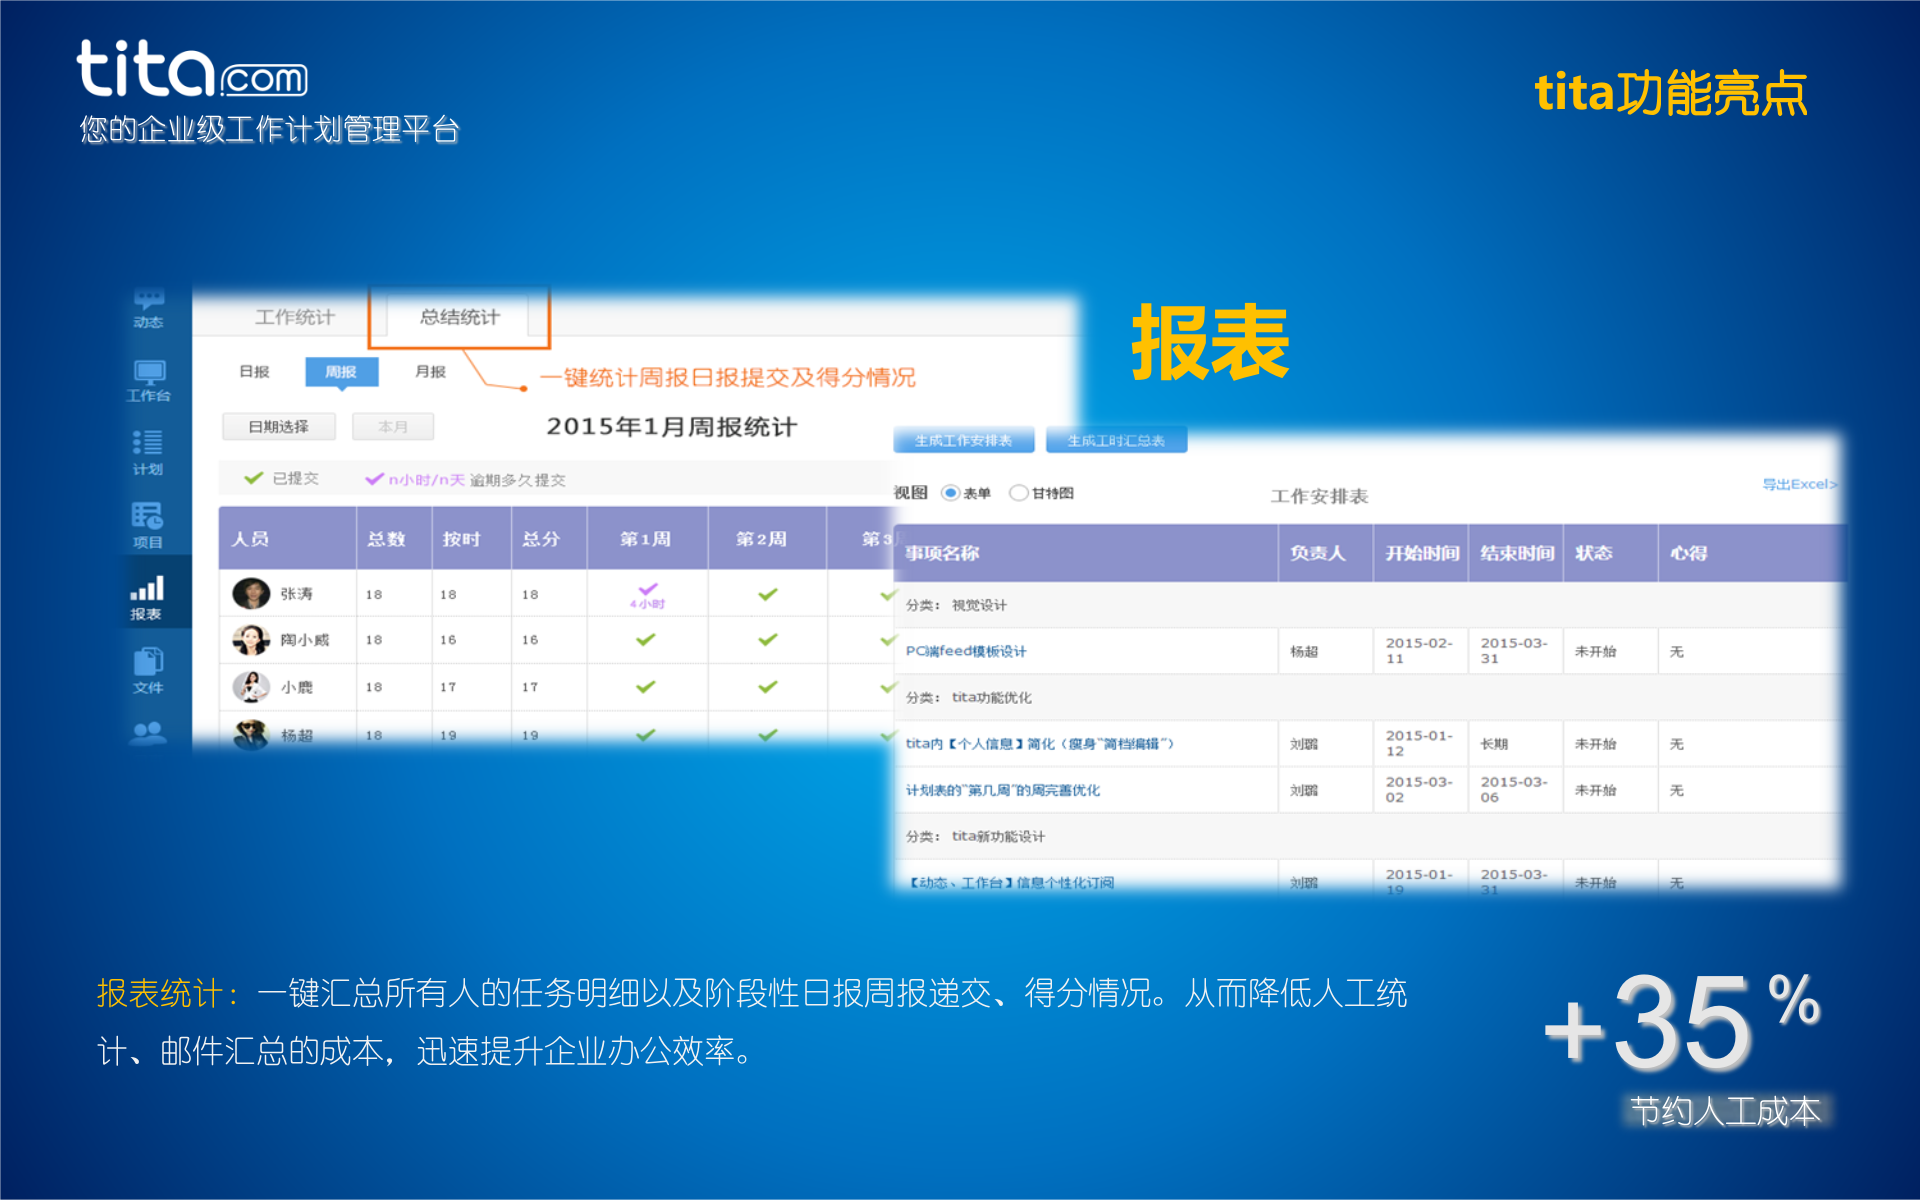Image resolution: width=1920 pixels, height=1200 pixels.
Task: Click the 生成工作安排表 button
Action: pos(964,439)
